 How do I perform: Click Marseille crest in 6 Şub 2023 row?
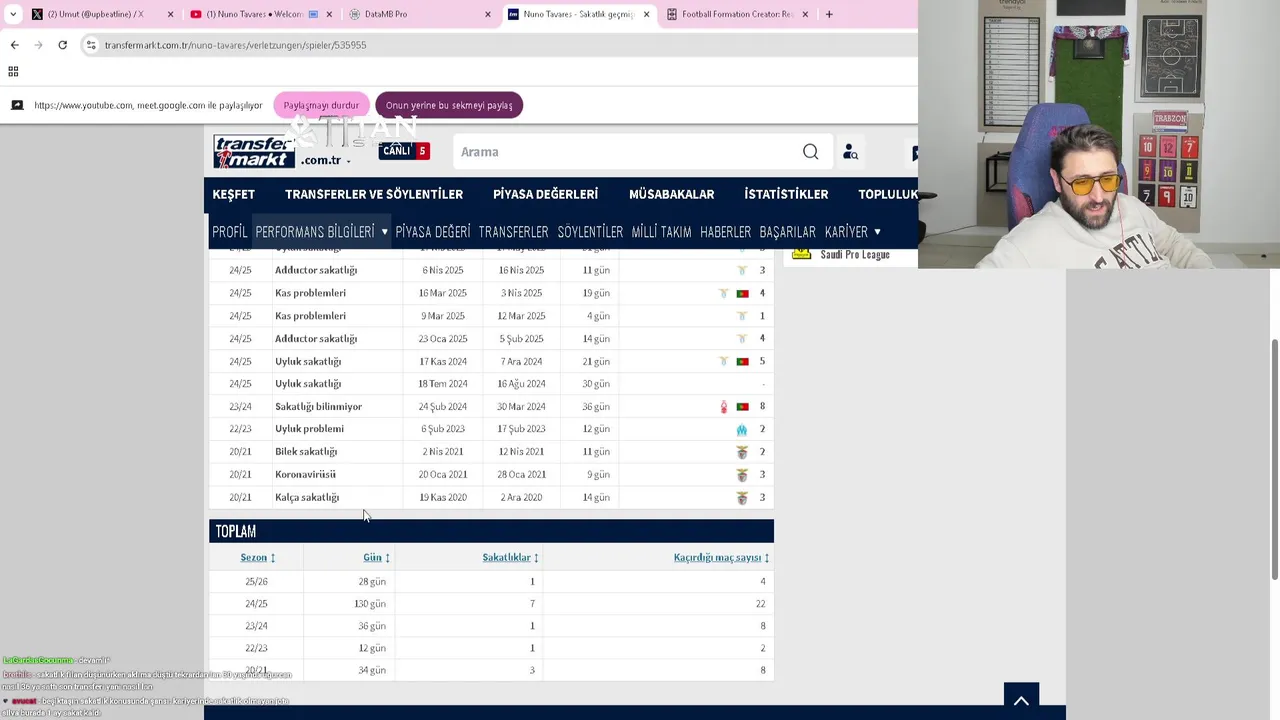click(742, 430)
